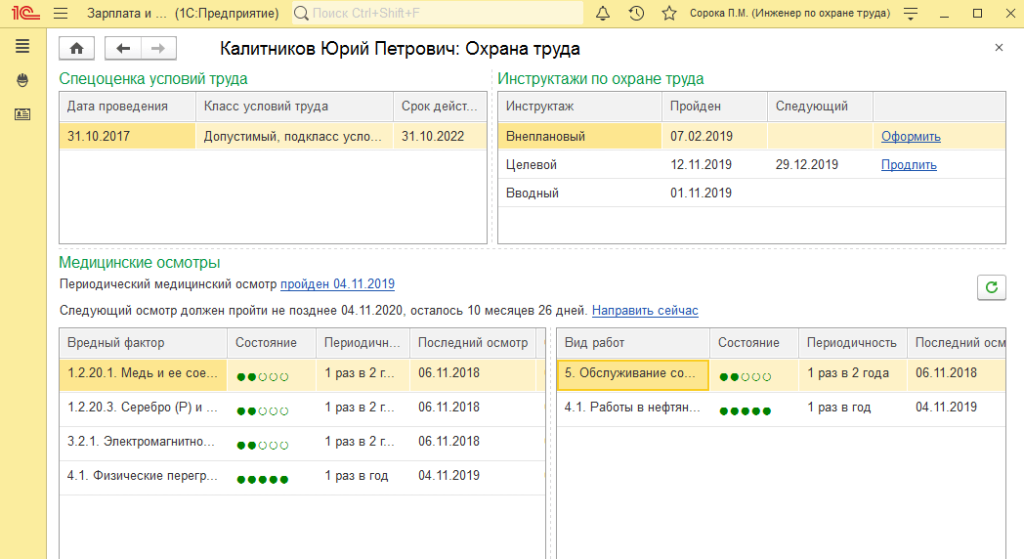The image size is (1024, 559).
Task: Open the main menu hamburger in title bar
Action: pyautogui.click(x=61, y=13)
